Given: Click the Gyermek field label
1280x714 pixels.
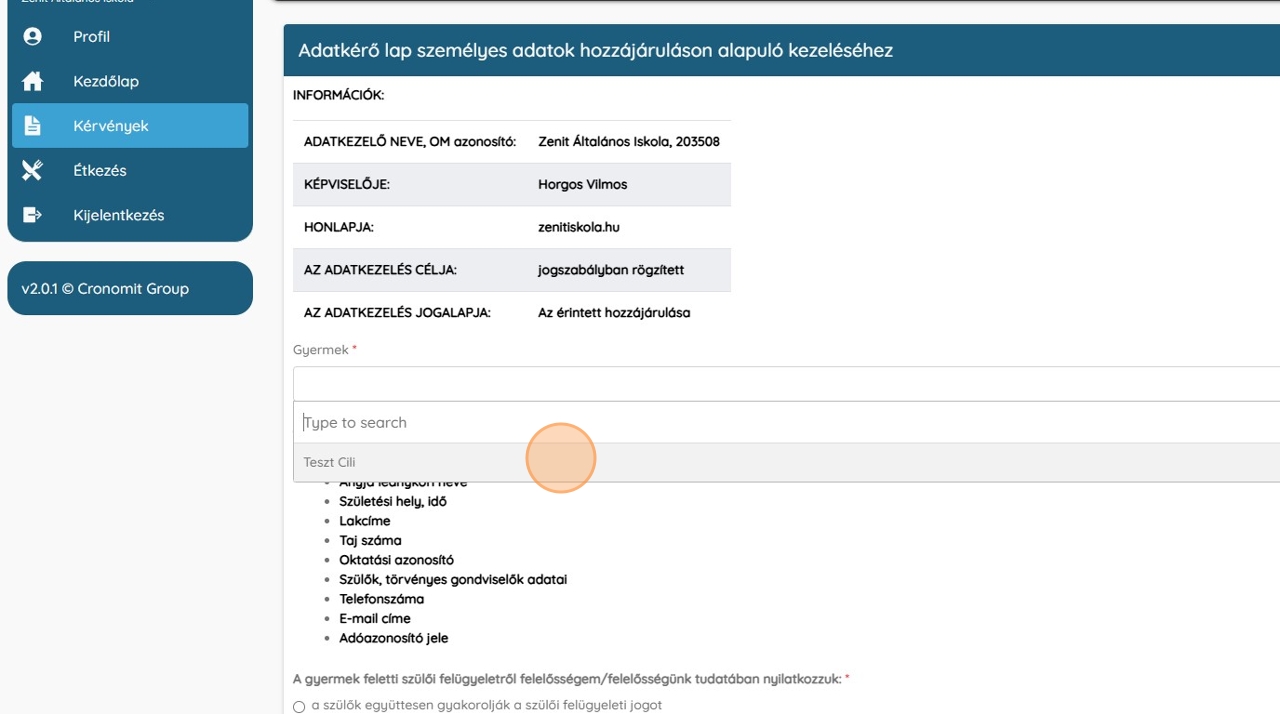Looking at the screenshot, I should (321, 350).
